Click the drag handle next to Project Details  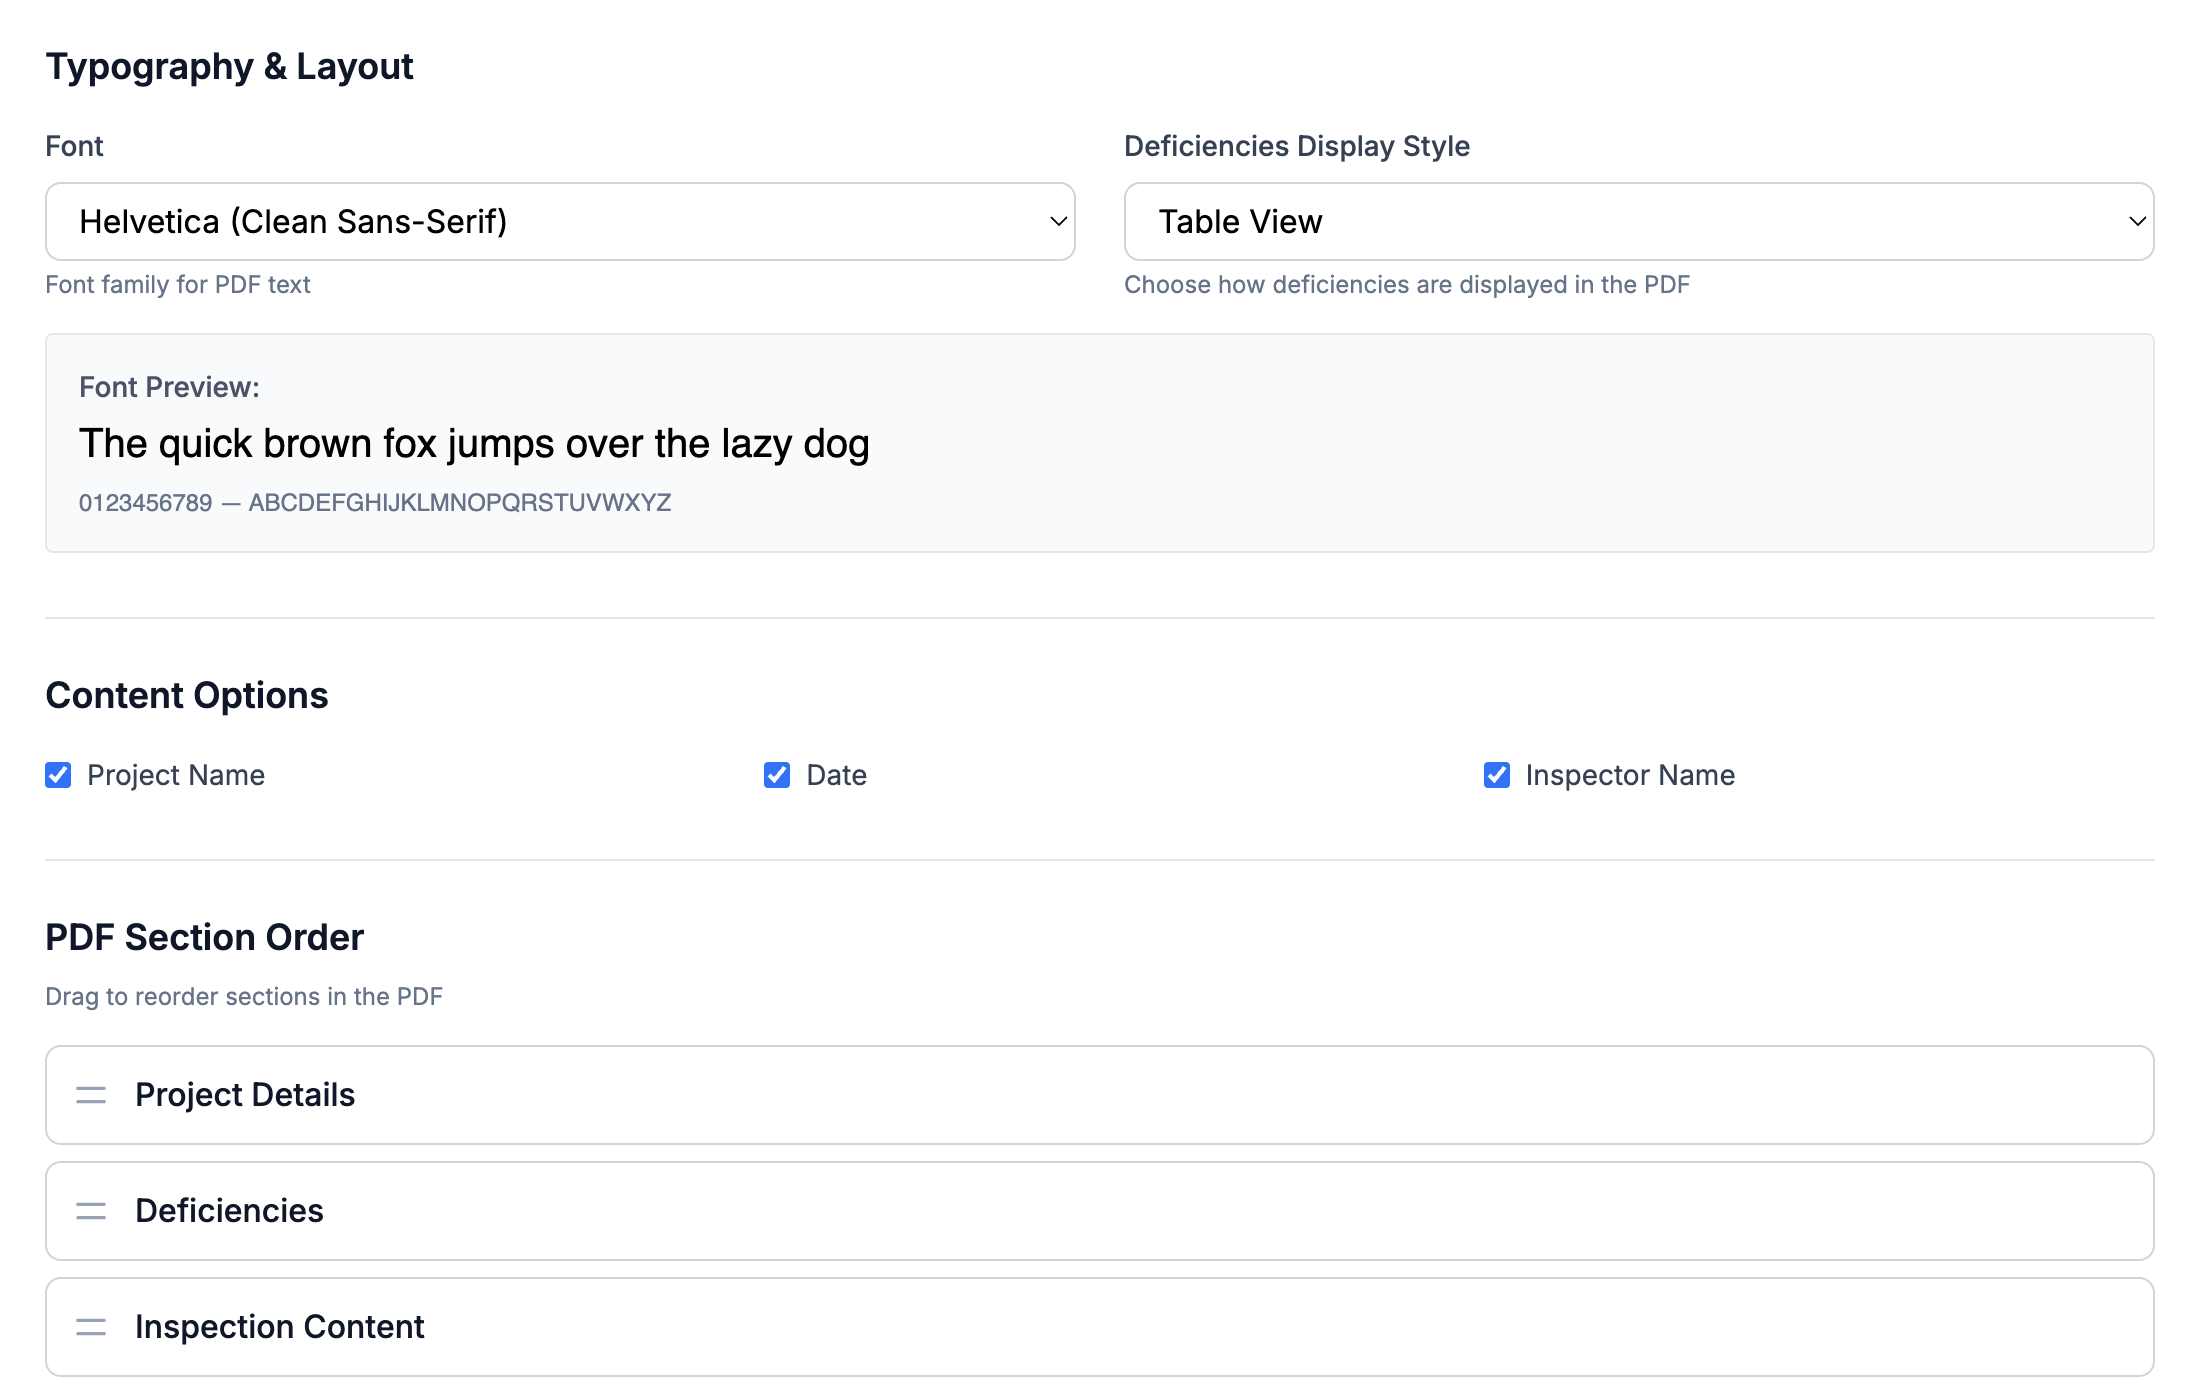[90, 1095]
